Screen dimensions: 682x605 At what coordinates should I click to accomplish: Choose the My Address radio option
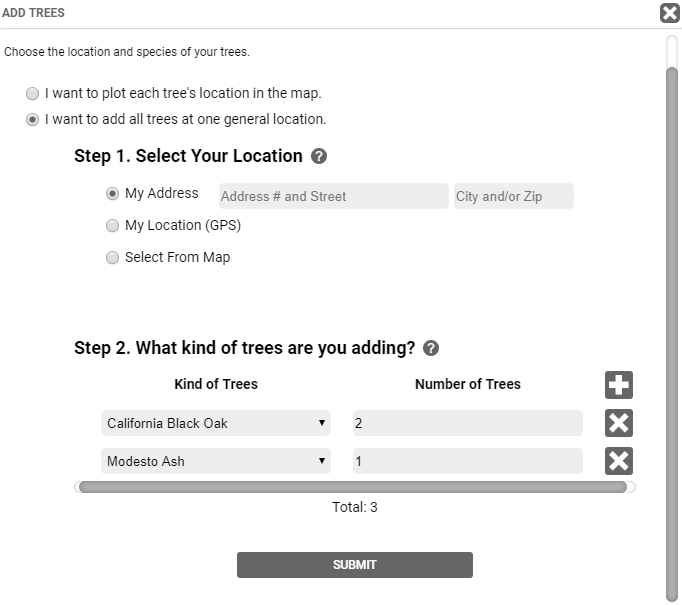[x=112, y=194]
